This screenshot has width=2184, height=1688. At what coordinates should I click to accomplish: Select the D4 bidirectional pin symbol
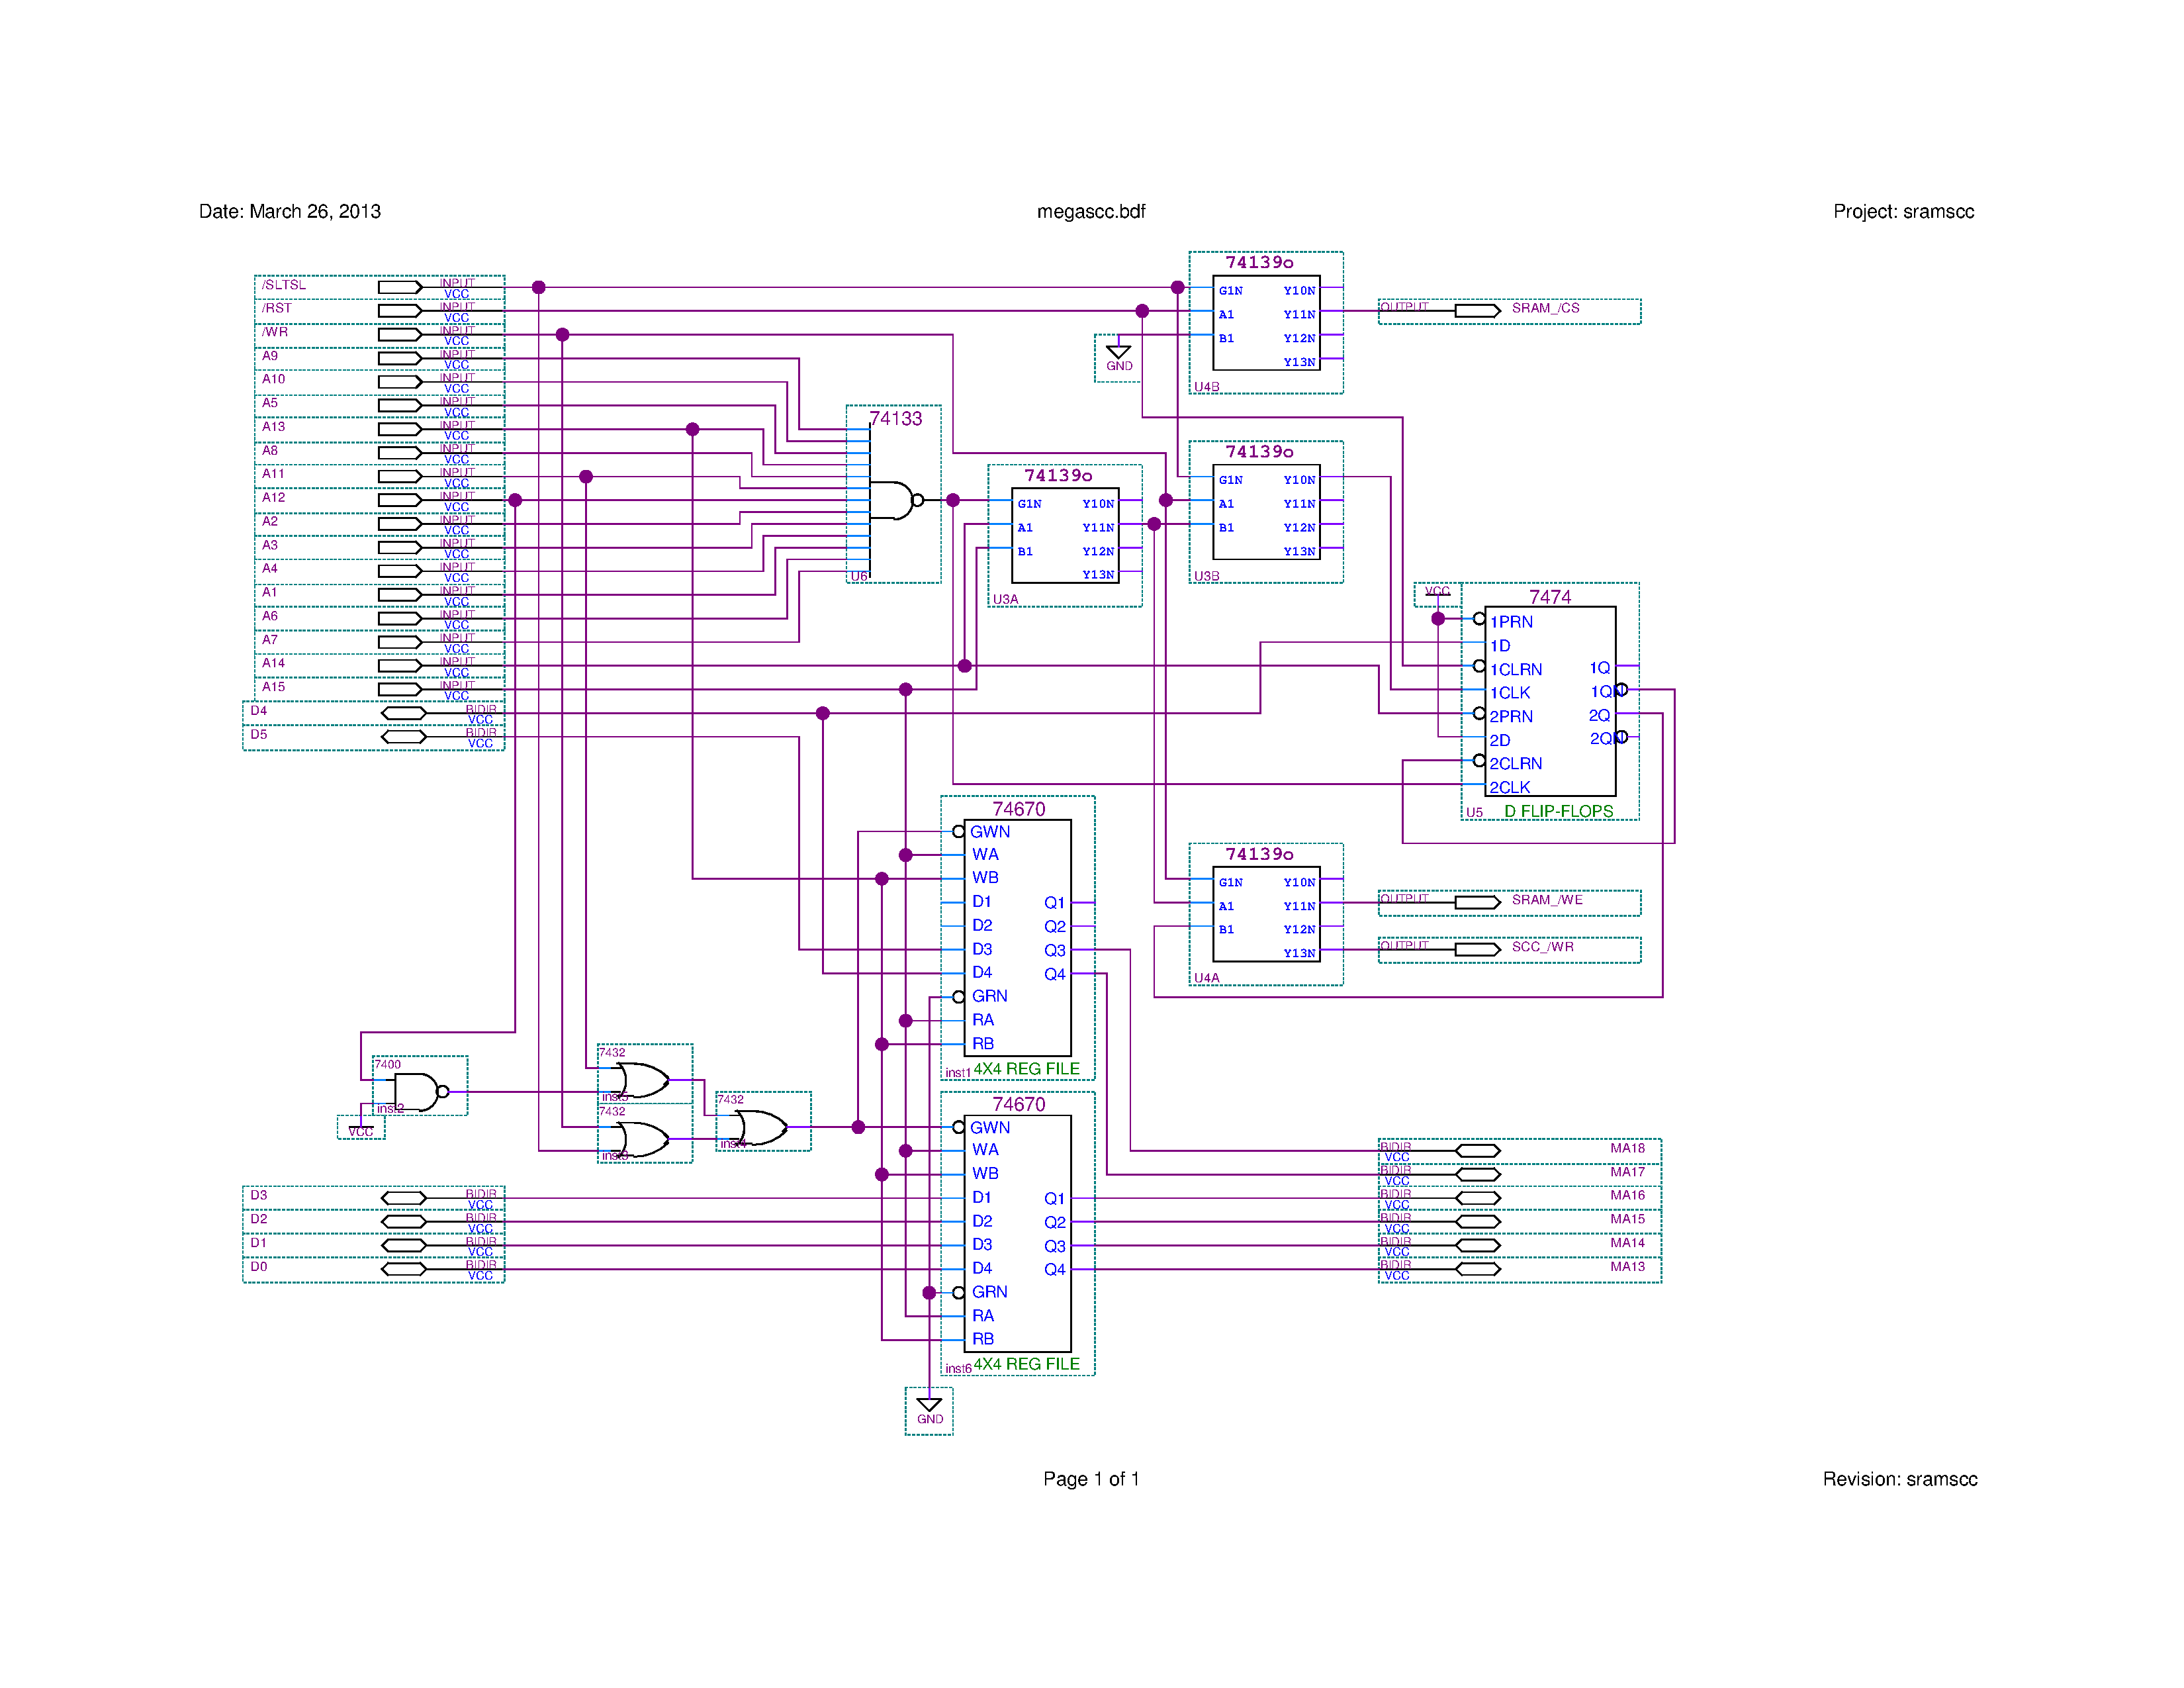(404, 713)
